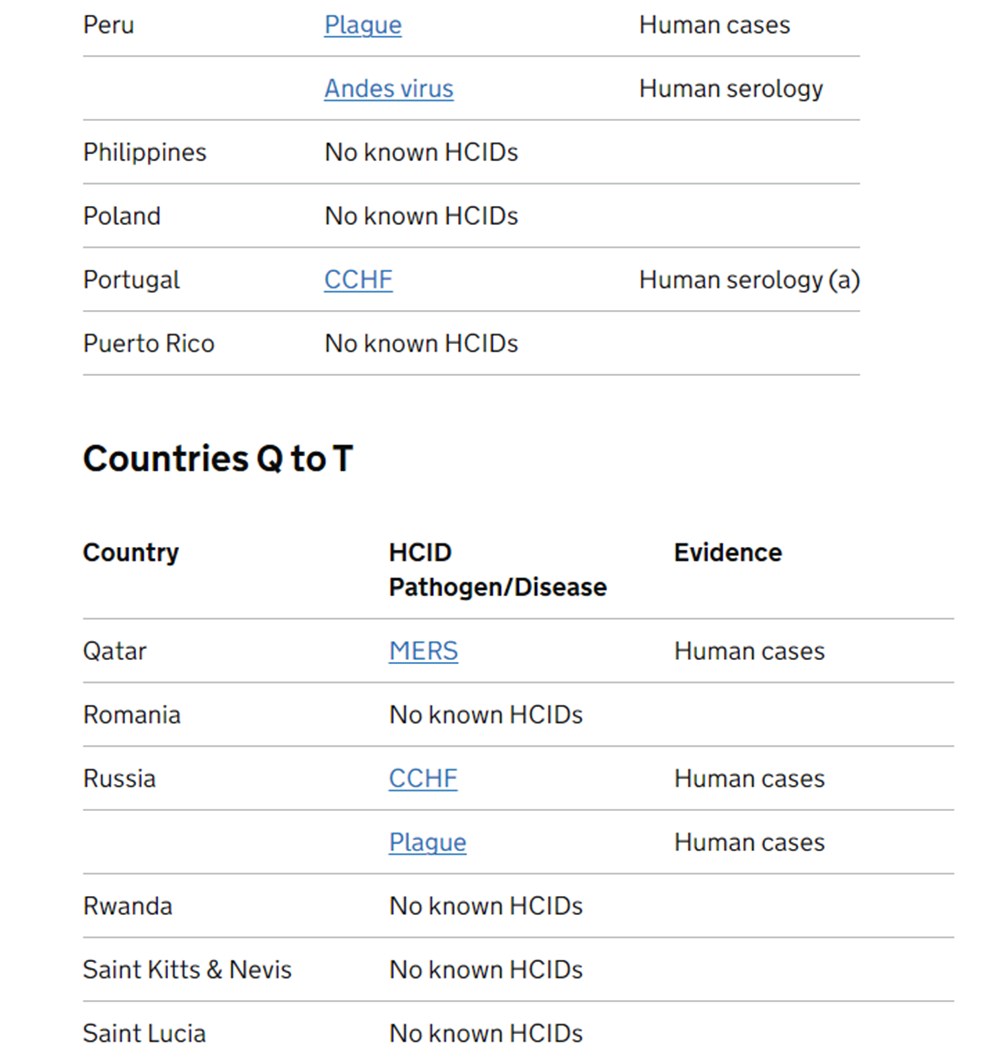Select the Saint Lucia country name
This screenshot has width=1000, height=1060.
tap(144, 1034)
